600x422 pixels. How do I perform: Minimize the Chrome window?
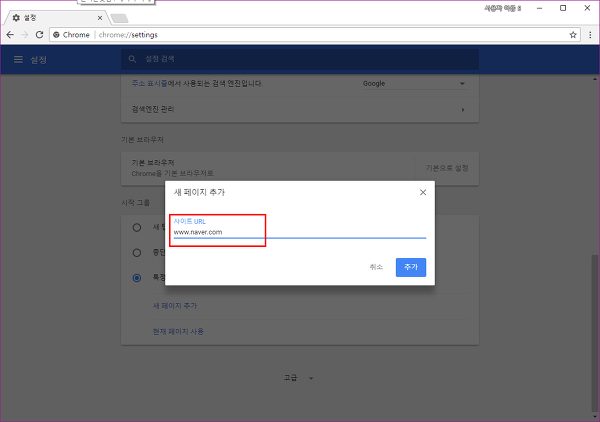pyautogui.click(x=540, y=8)
